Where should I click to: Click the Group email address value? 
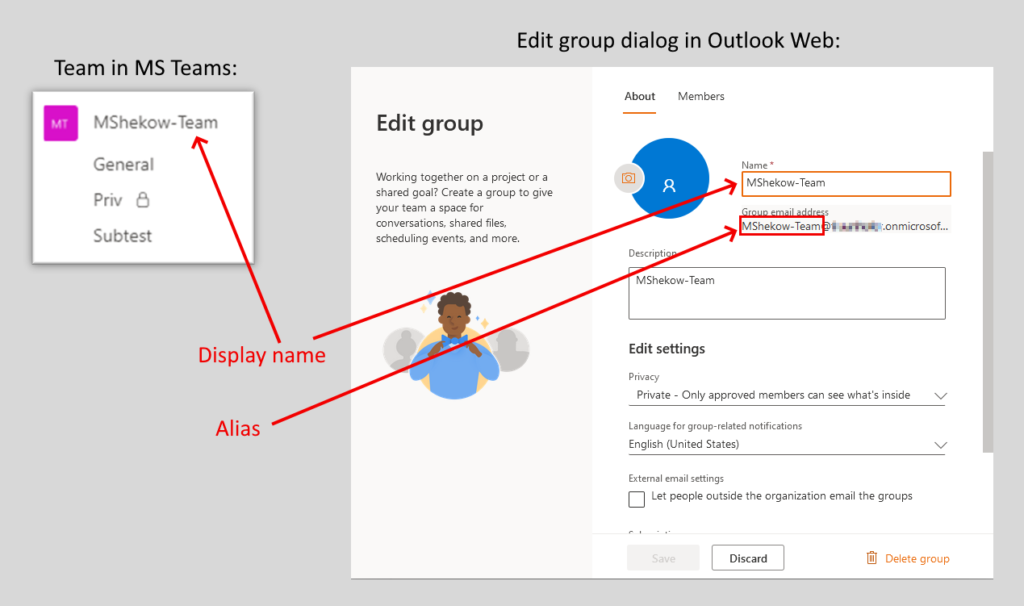(x=845, y=227)
